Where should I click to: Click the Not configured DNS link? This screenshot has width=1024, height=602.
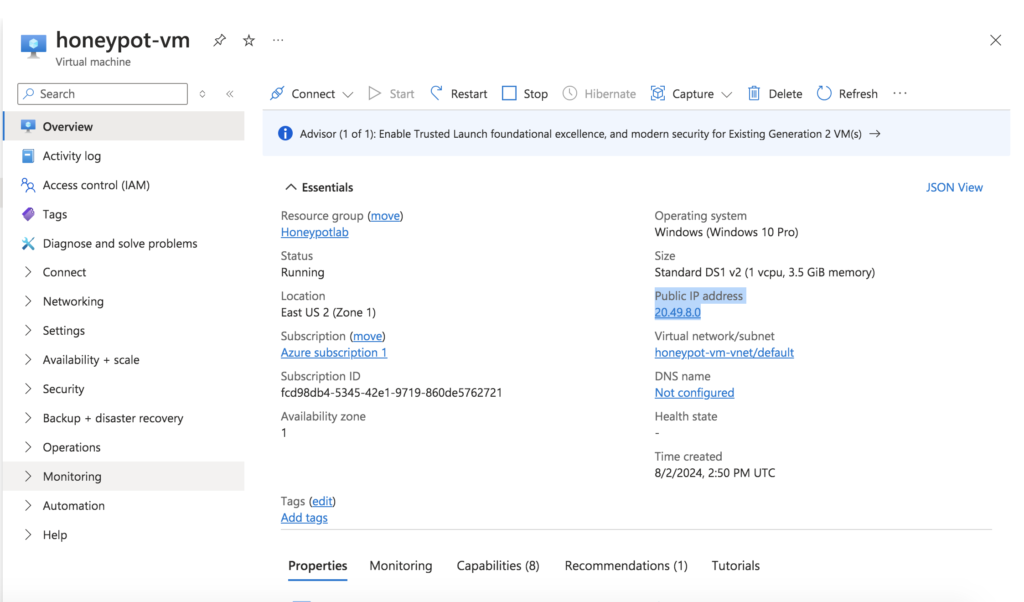tap(694, 393)
